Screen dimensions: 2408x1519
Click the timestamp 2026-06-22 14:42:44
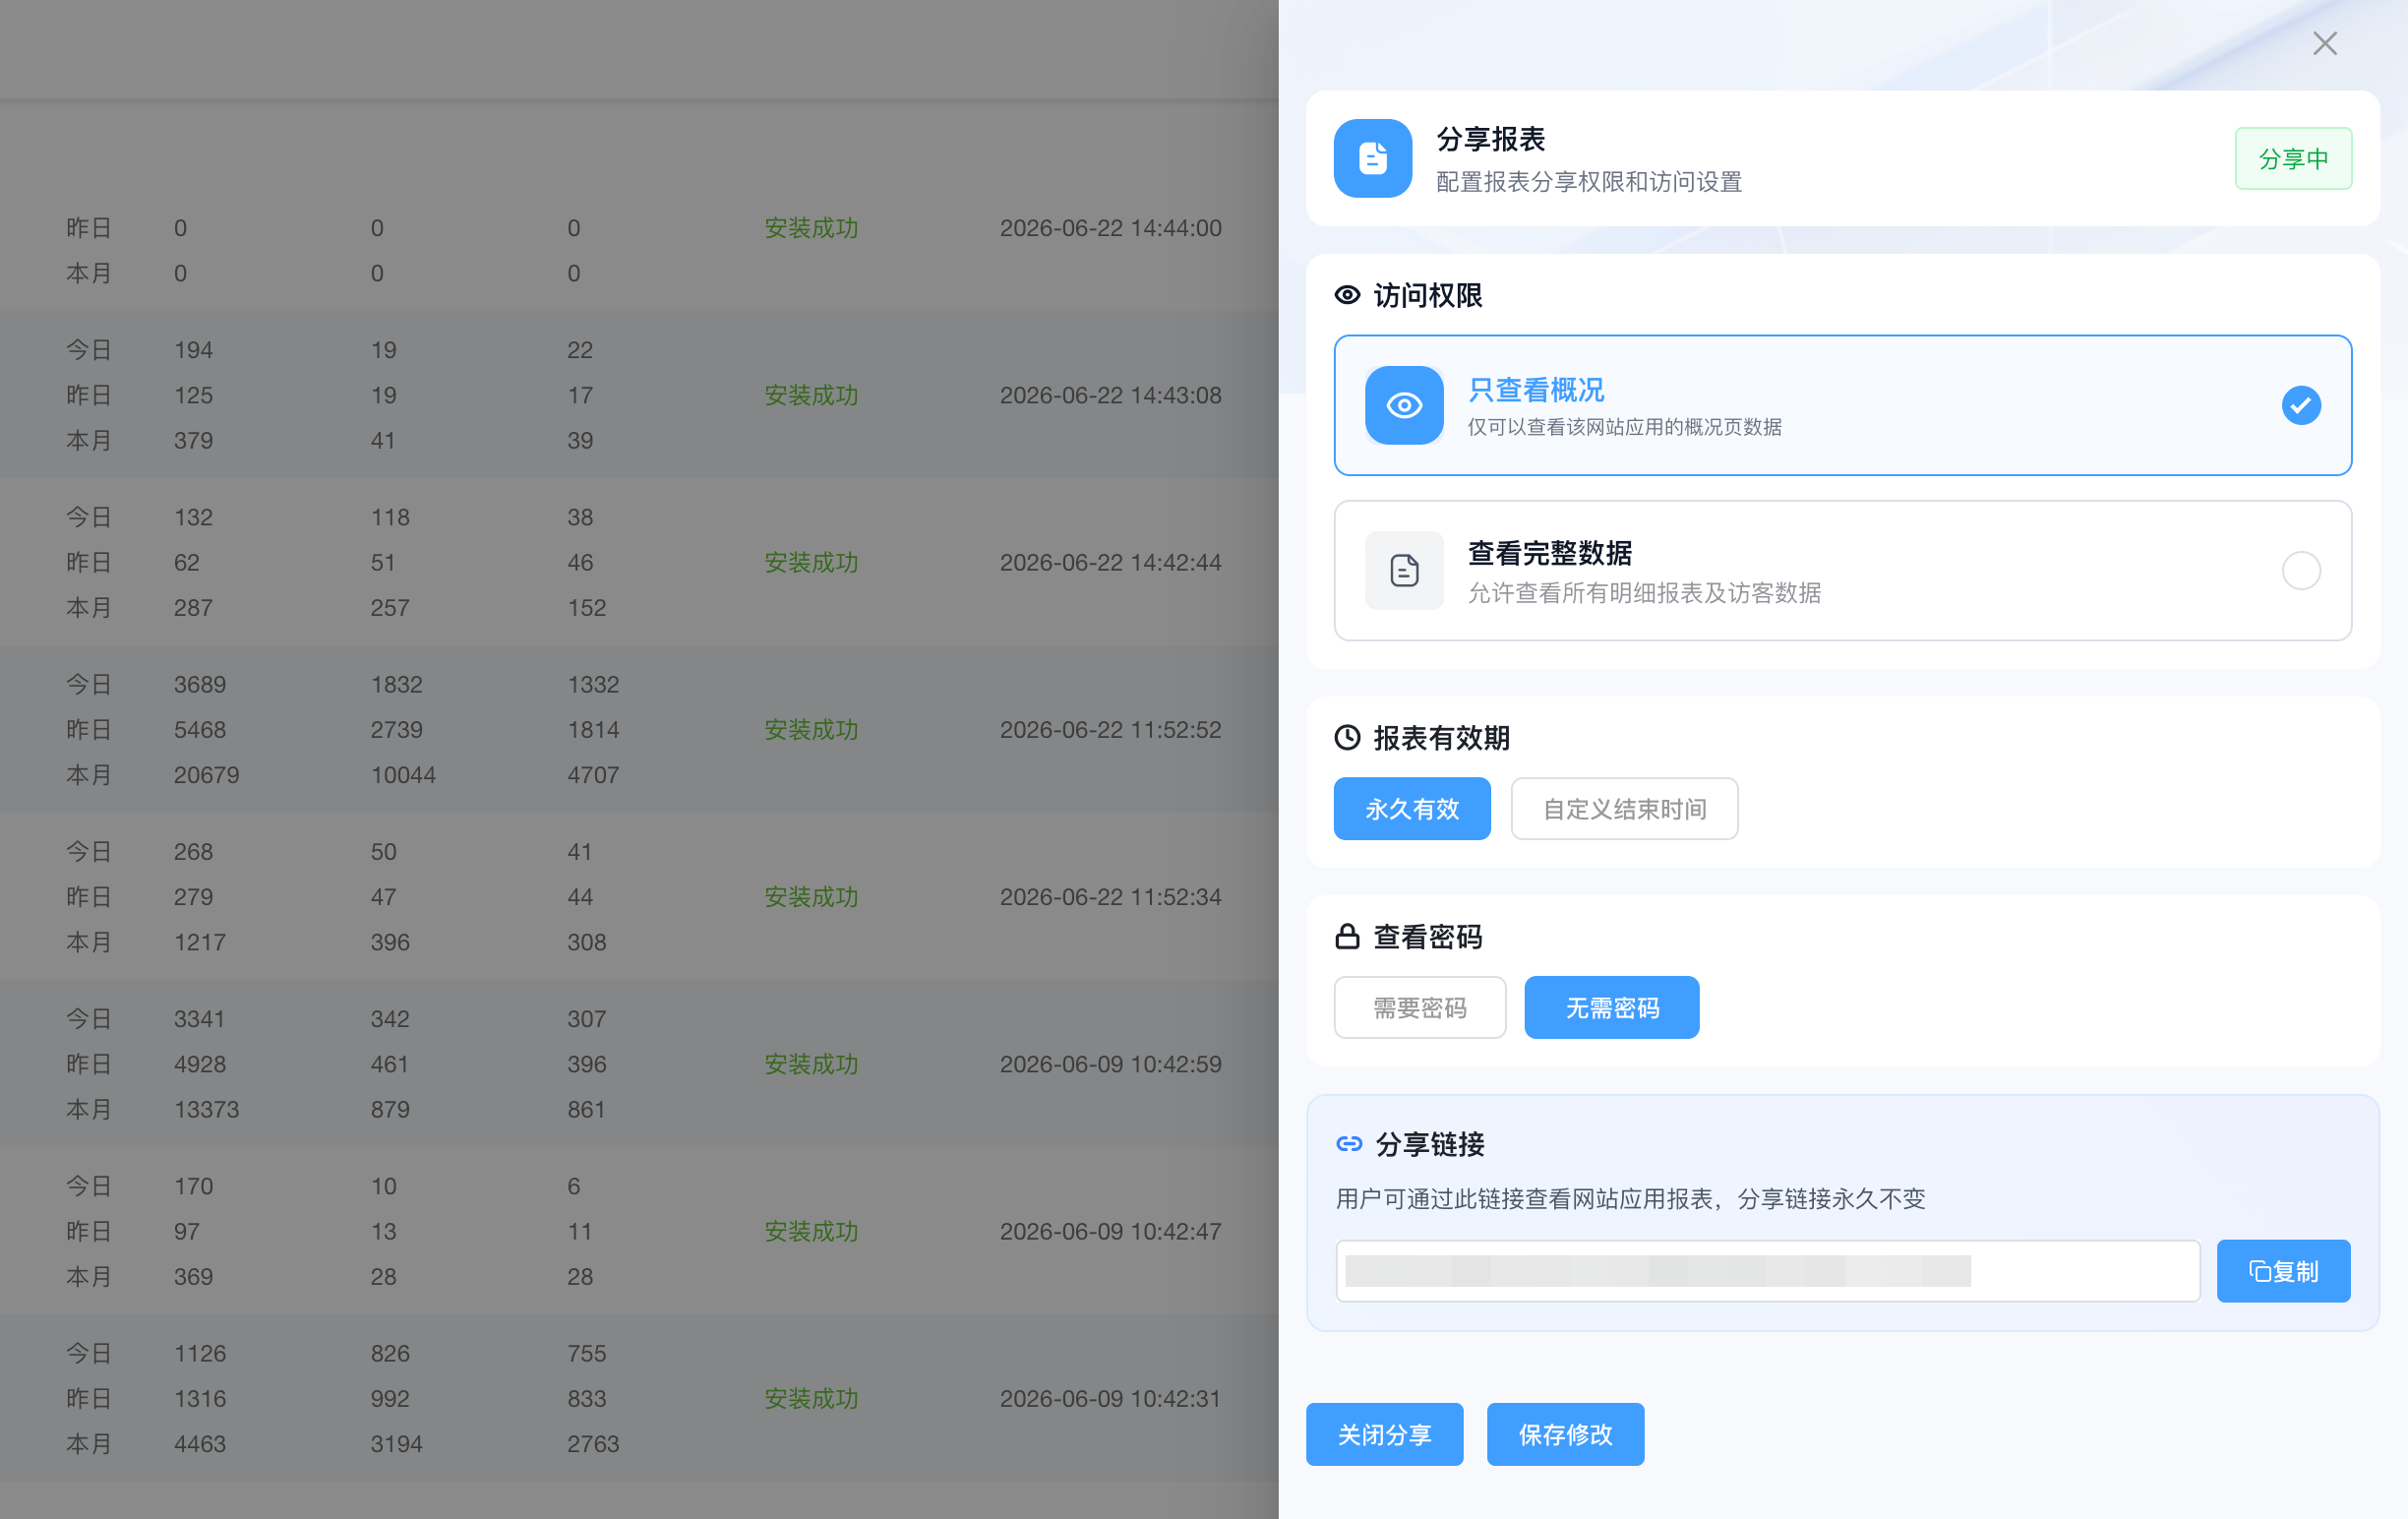pos(1110,562)
